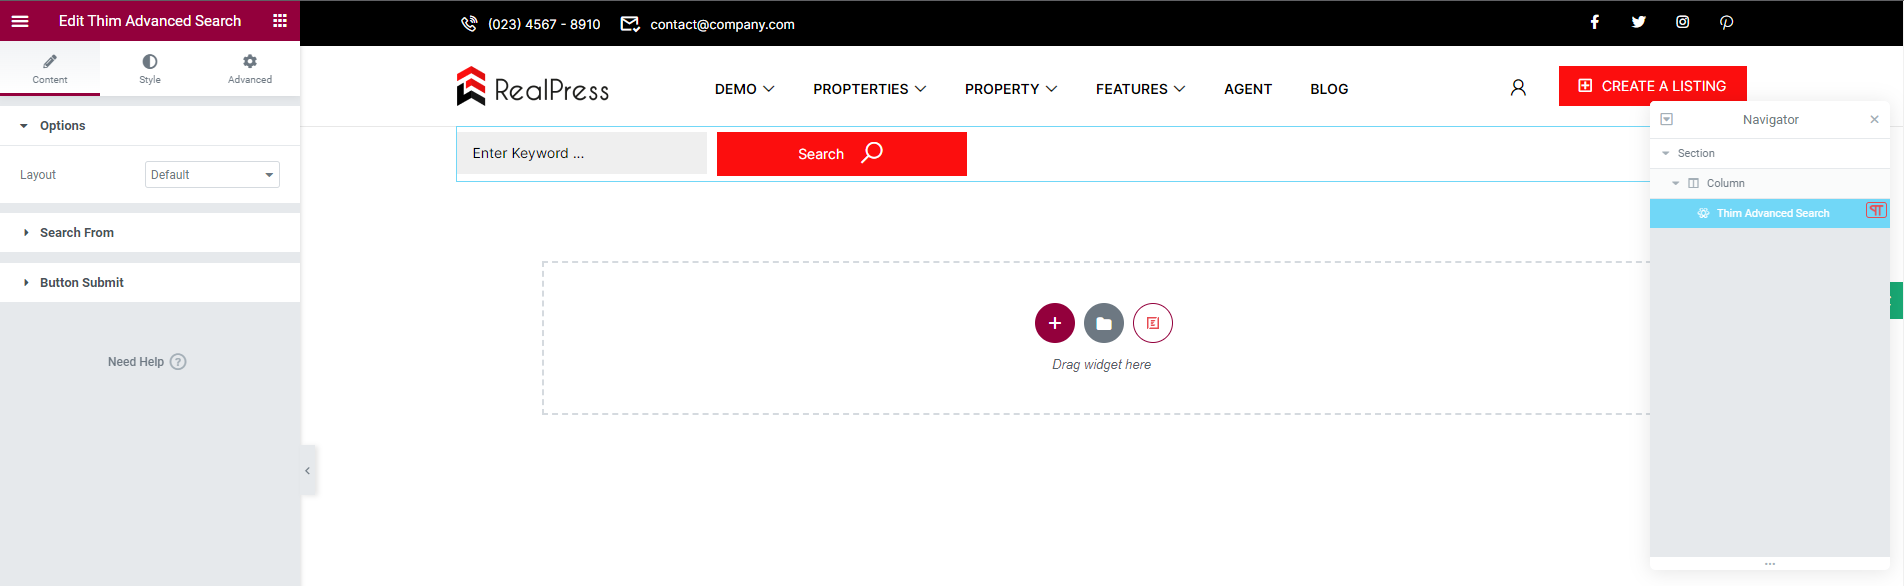Viewport: 1904px width, 586px height.
Task: Open the PROPTERTIES menu
Action: pos(870,89)
